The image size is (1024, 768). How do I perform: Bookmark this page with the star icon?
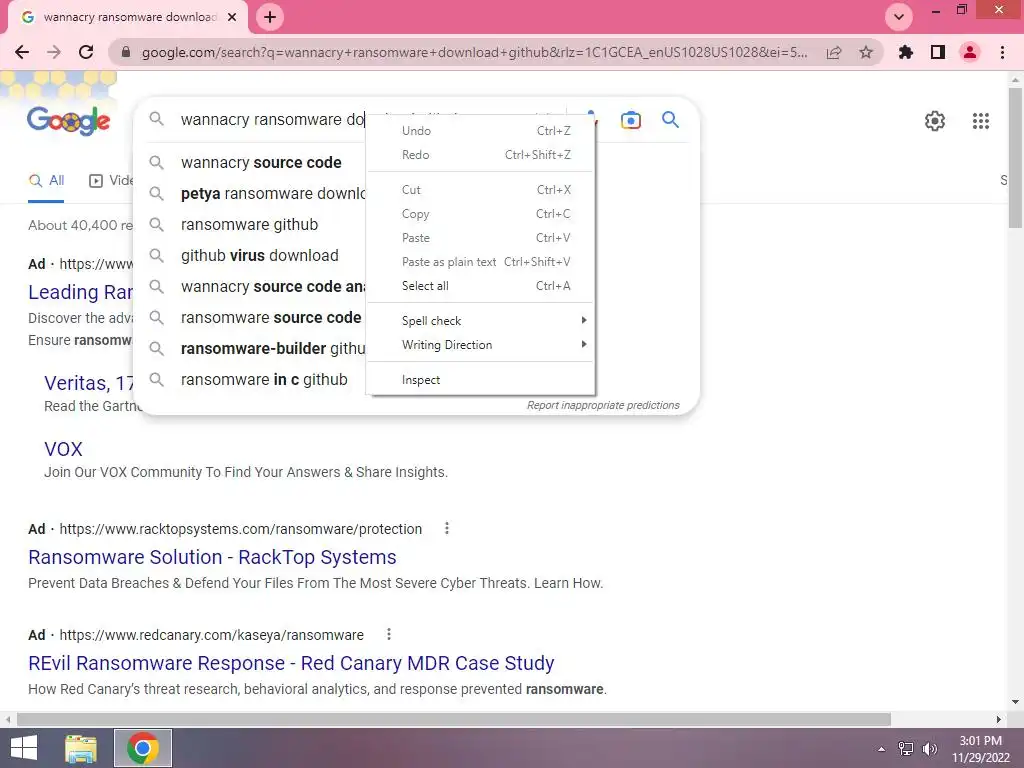point(866,52)
